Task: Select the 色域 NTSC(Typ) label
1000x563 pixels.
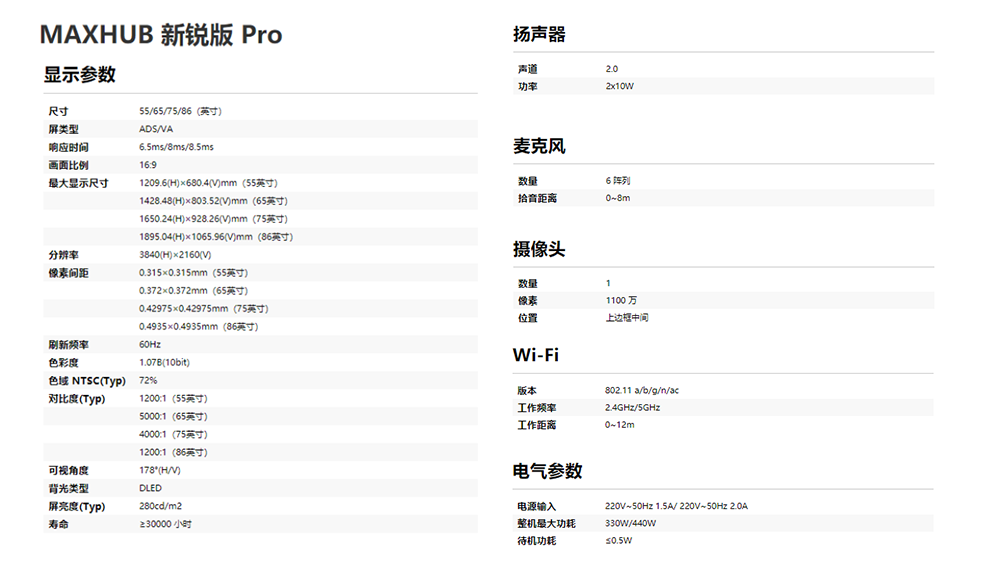Action: 87,381
